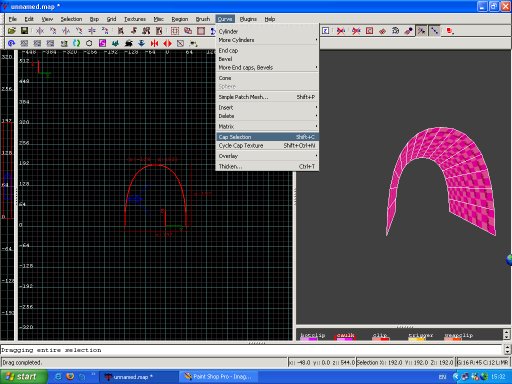
Task: Click the magenta square toolbar icon
Action: (102, 43)
